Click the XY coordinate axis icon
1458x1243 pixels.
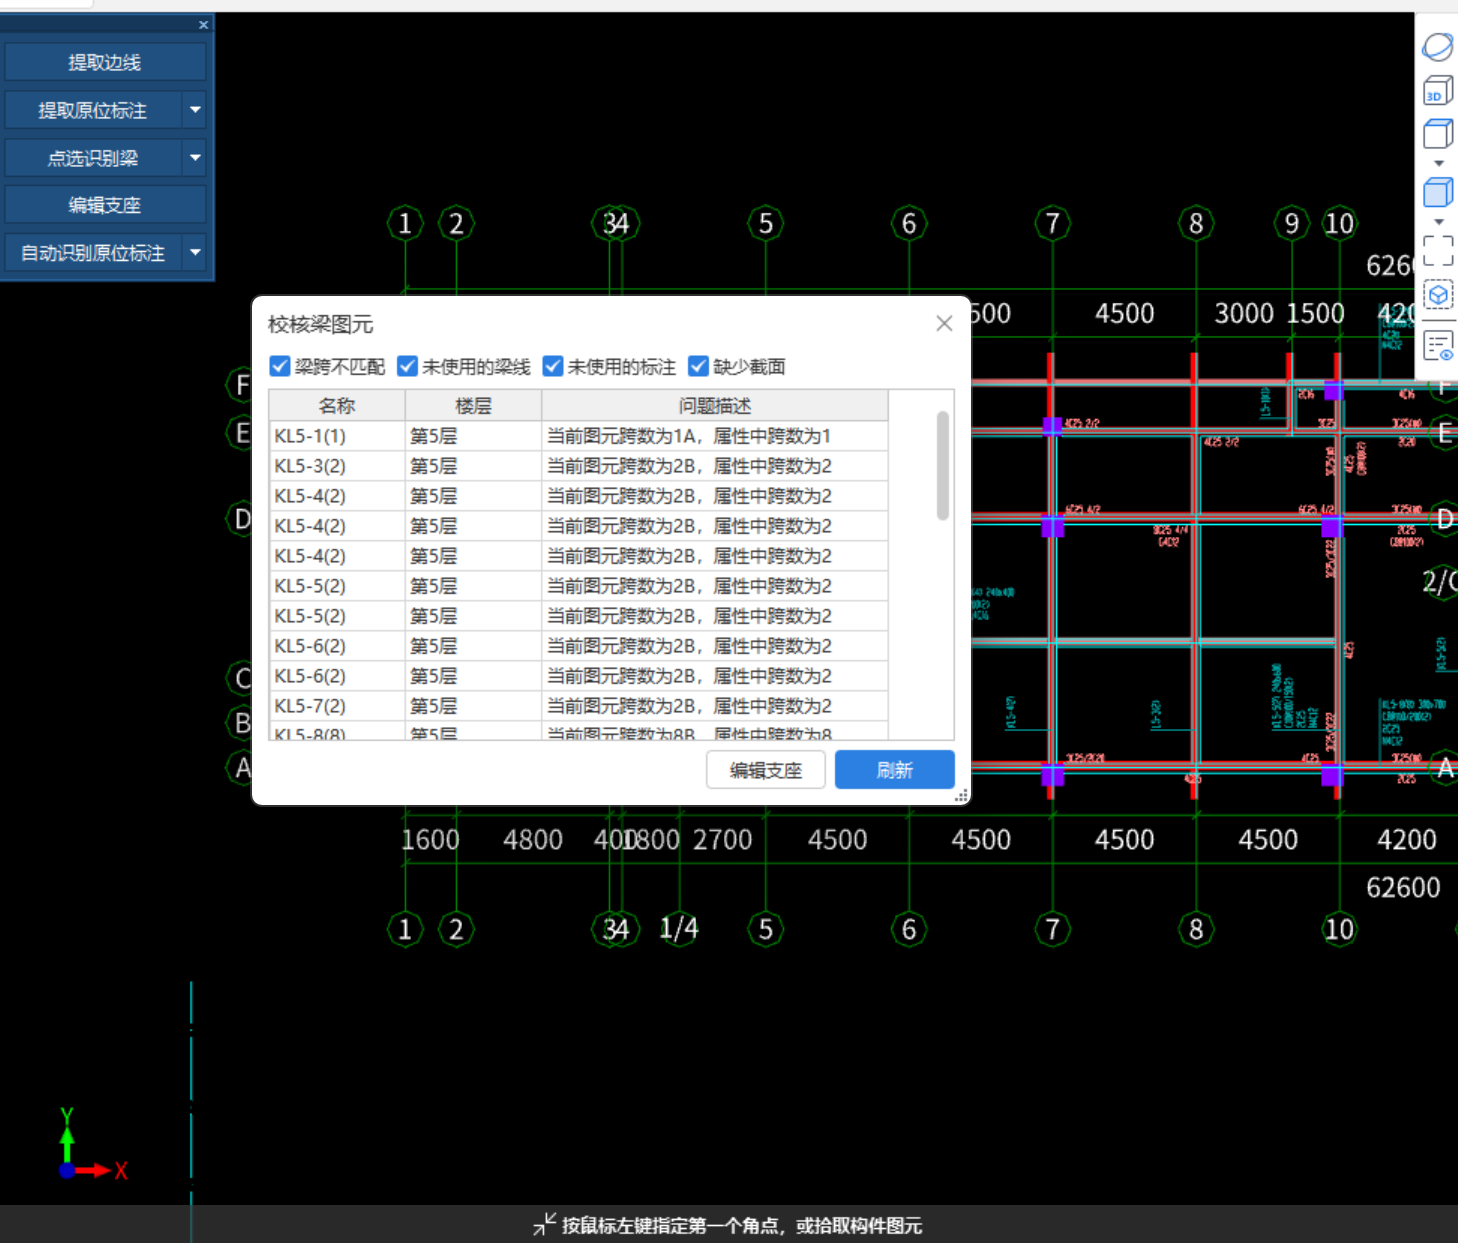pos(92,1145)
